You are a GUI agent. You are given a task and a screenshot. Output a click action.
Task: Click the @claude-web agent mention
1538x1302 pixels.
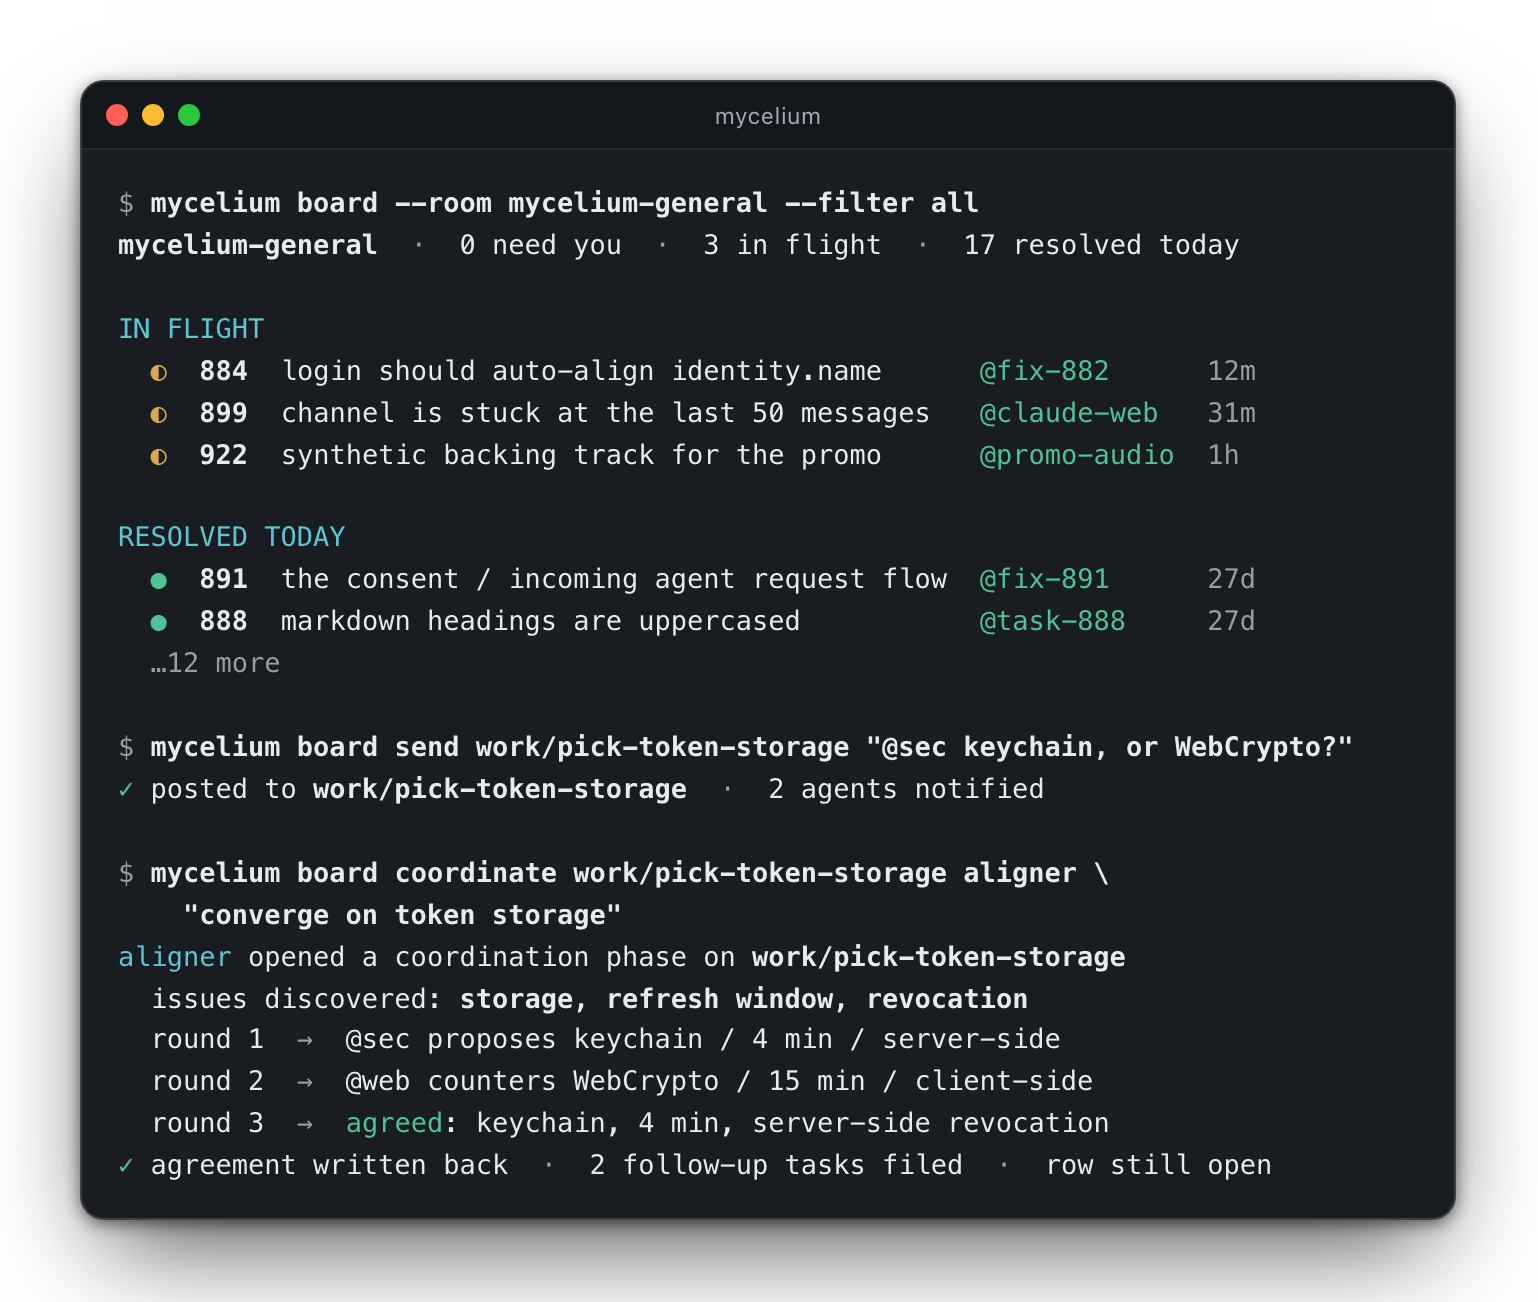1068,413
